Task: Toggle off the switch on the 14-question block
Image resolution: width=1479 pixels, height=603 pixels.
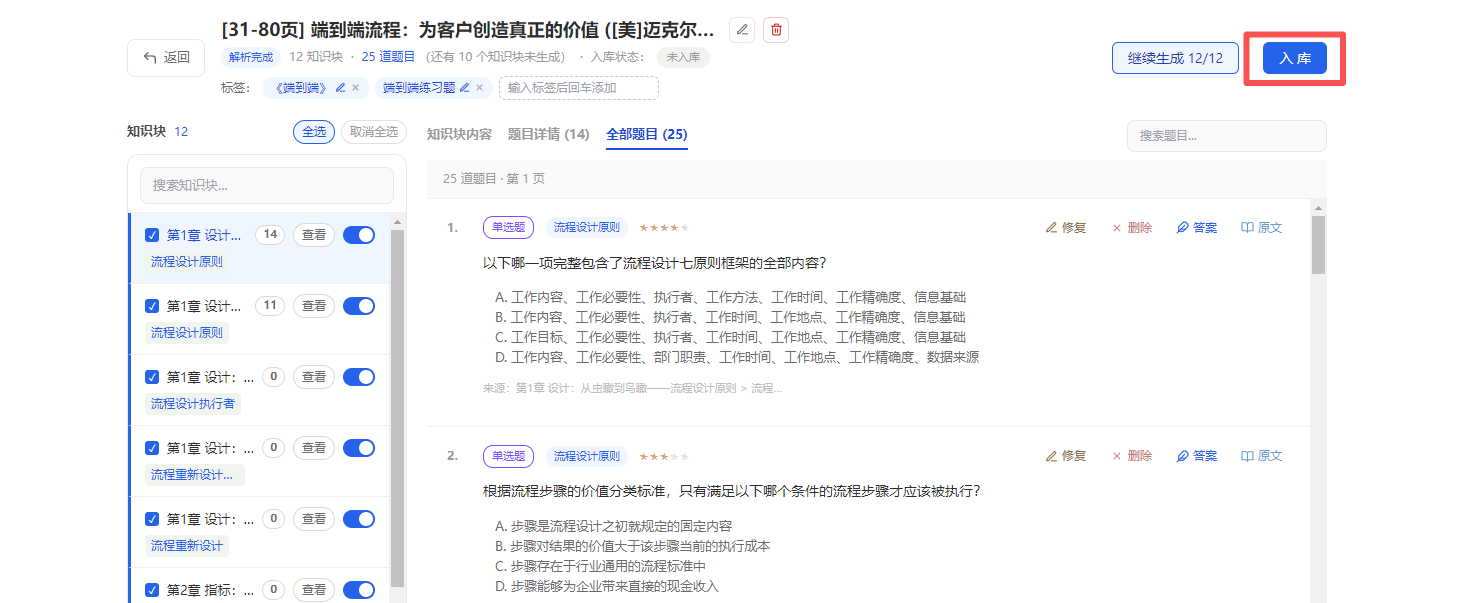Action: [x=359, y=235]
